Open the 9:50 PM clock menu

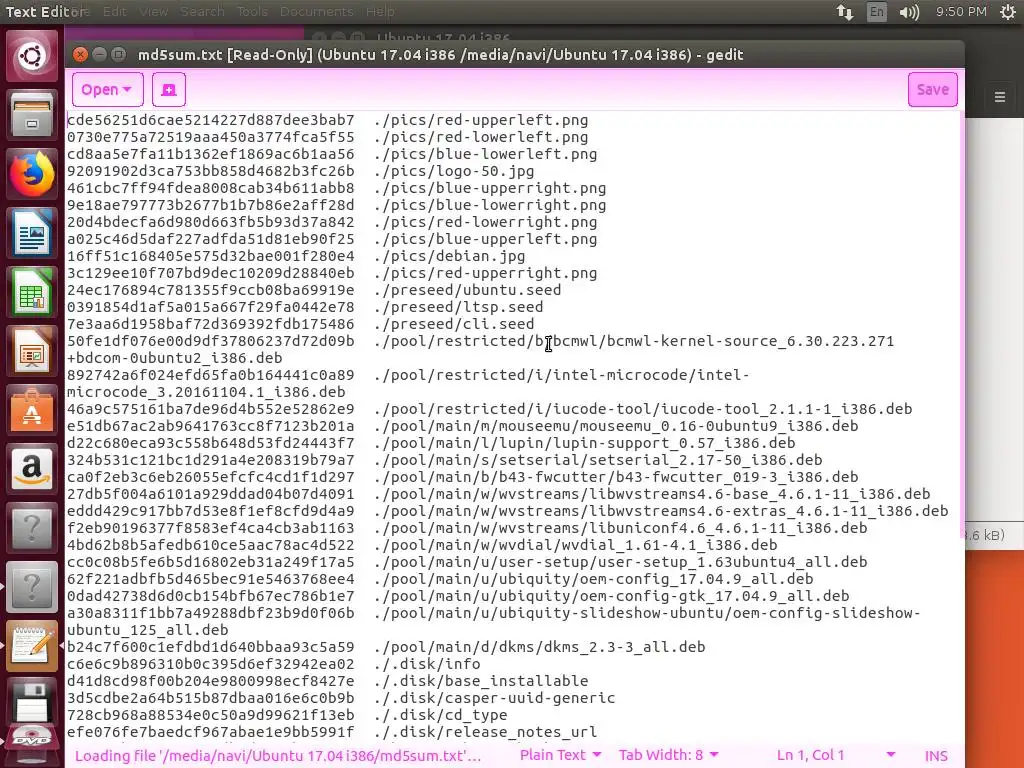tap(961, 12)
